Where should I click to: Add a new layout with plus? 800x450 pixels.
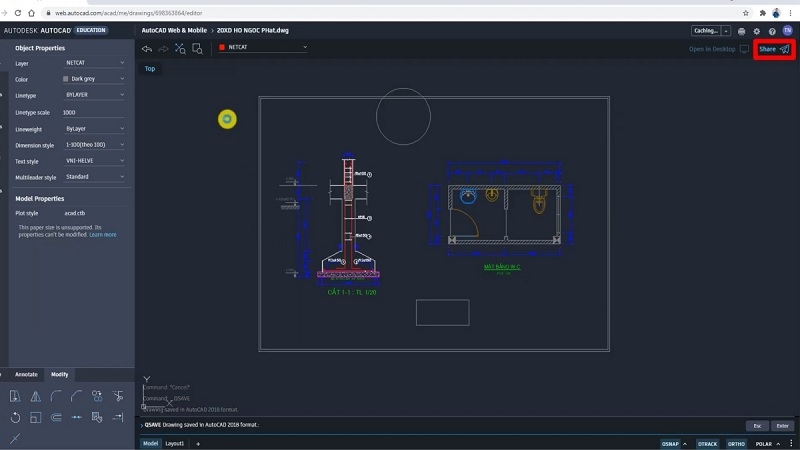198,444
